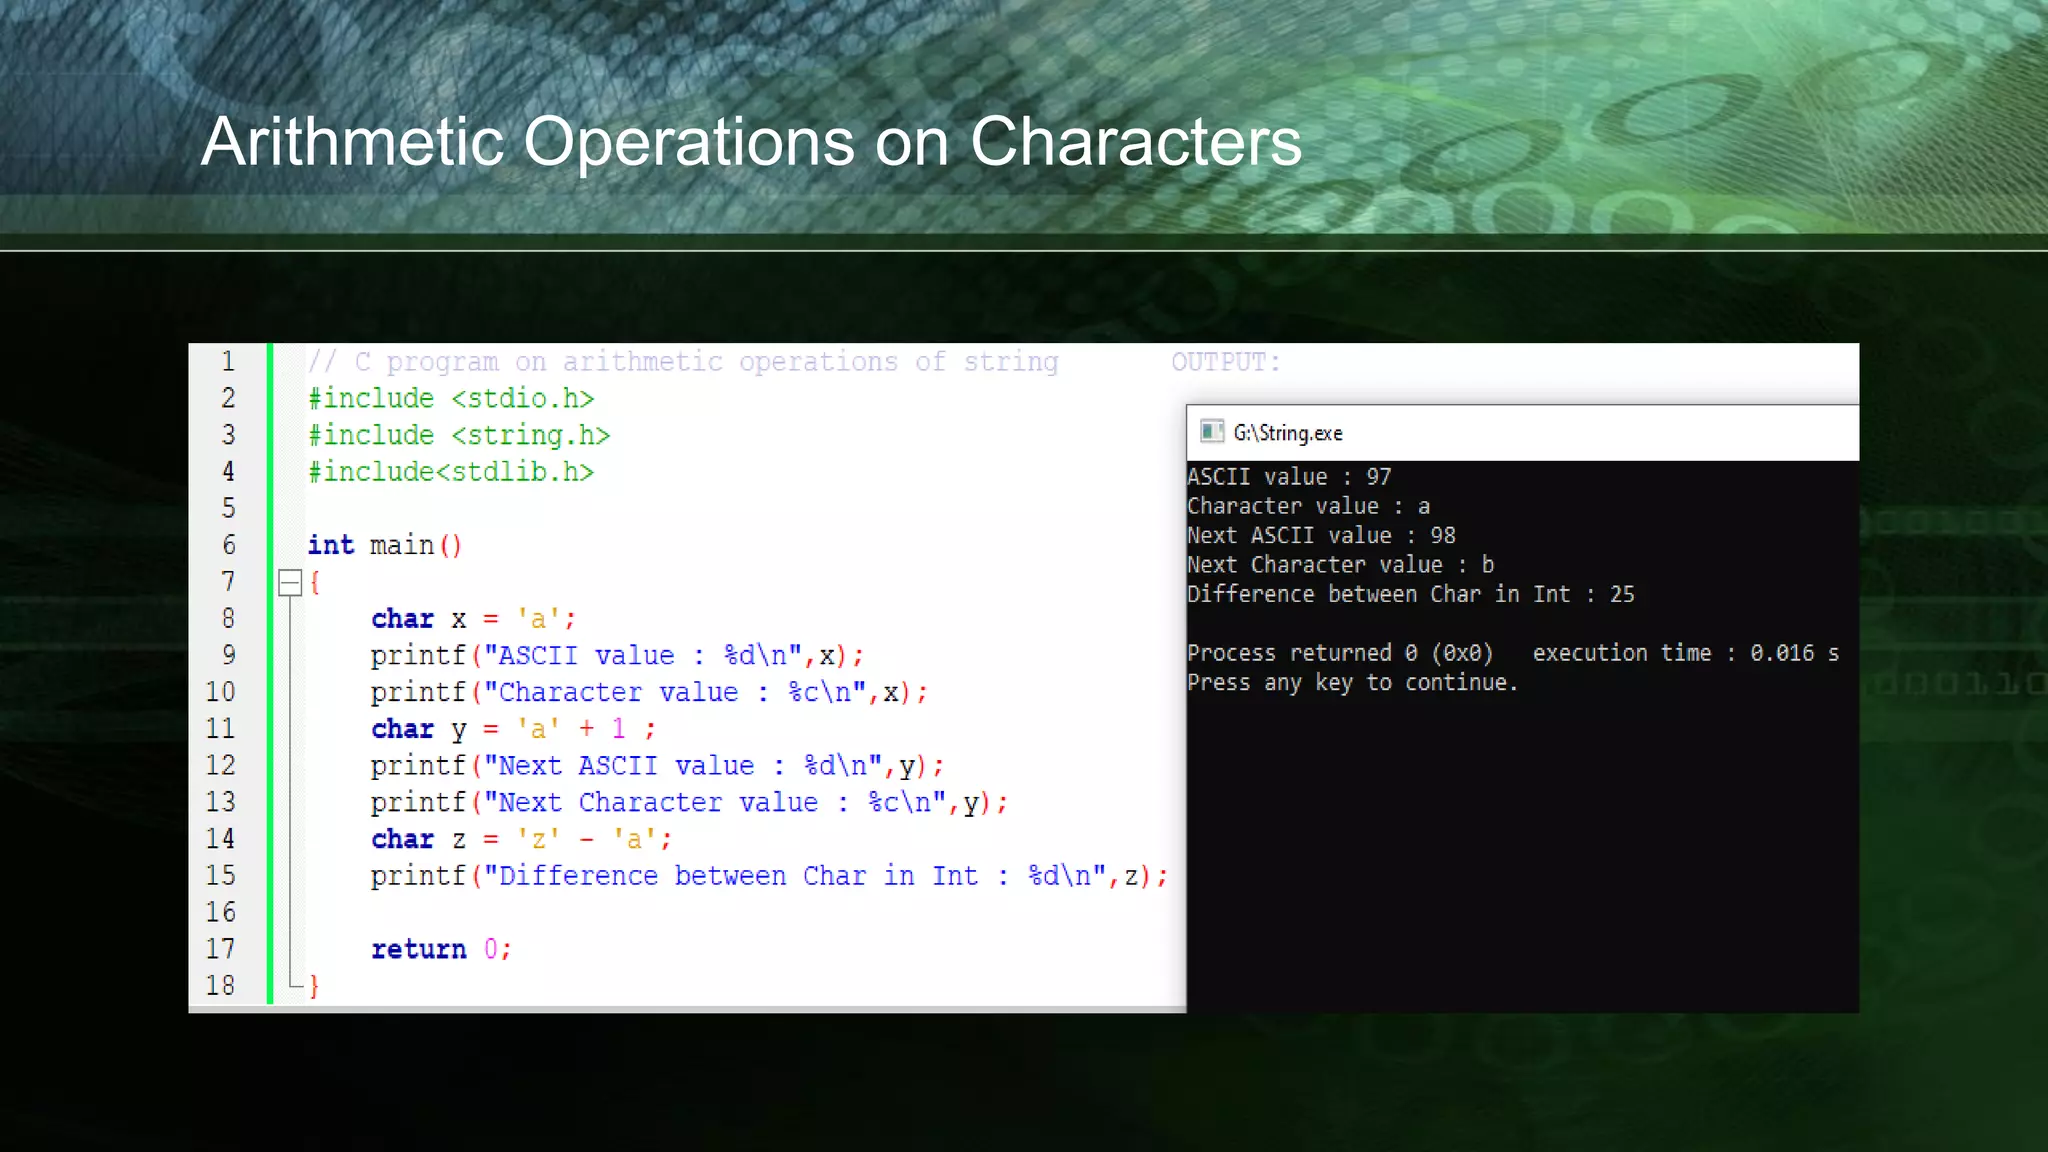Click 'Press any key to continue.' text

click(1352, 682)
